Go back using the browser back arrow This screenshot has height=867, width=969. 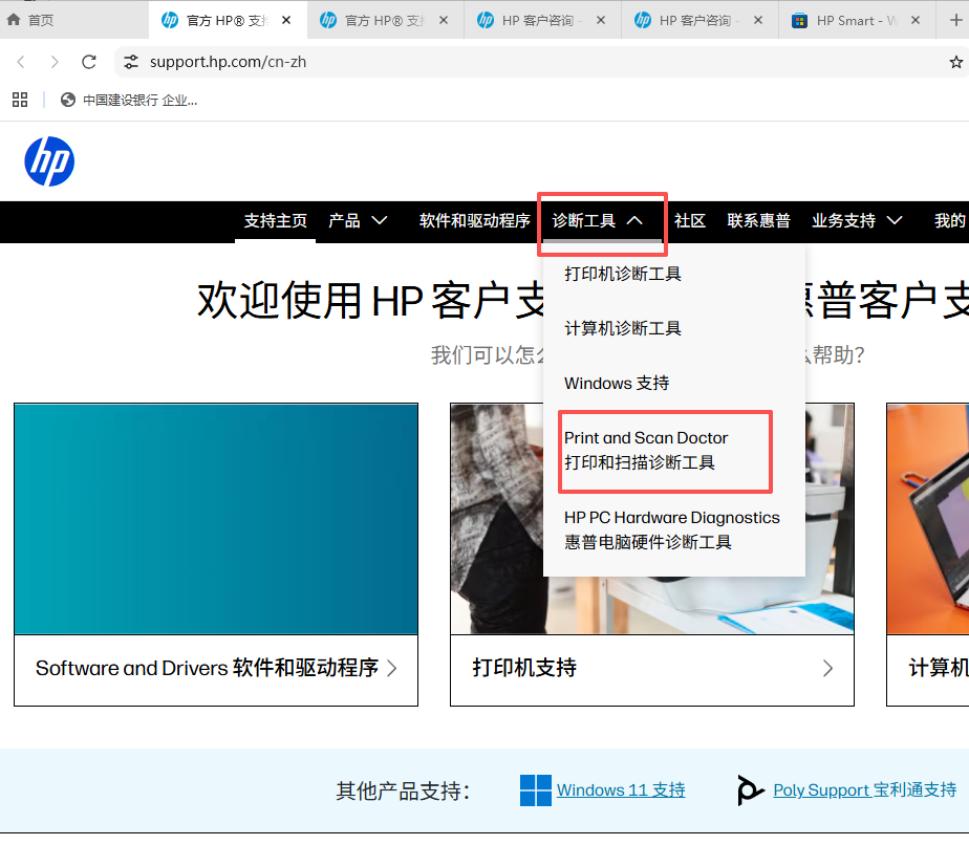(22, 59)
